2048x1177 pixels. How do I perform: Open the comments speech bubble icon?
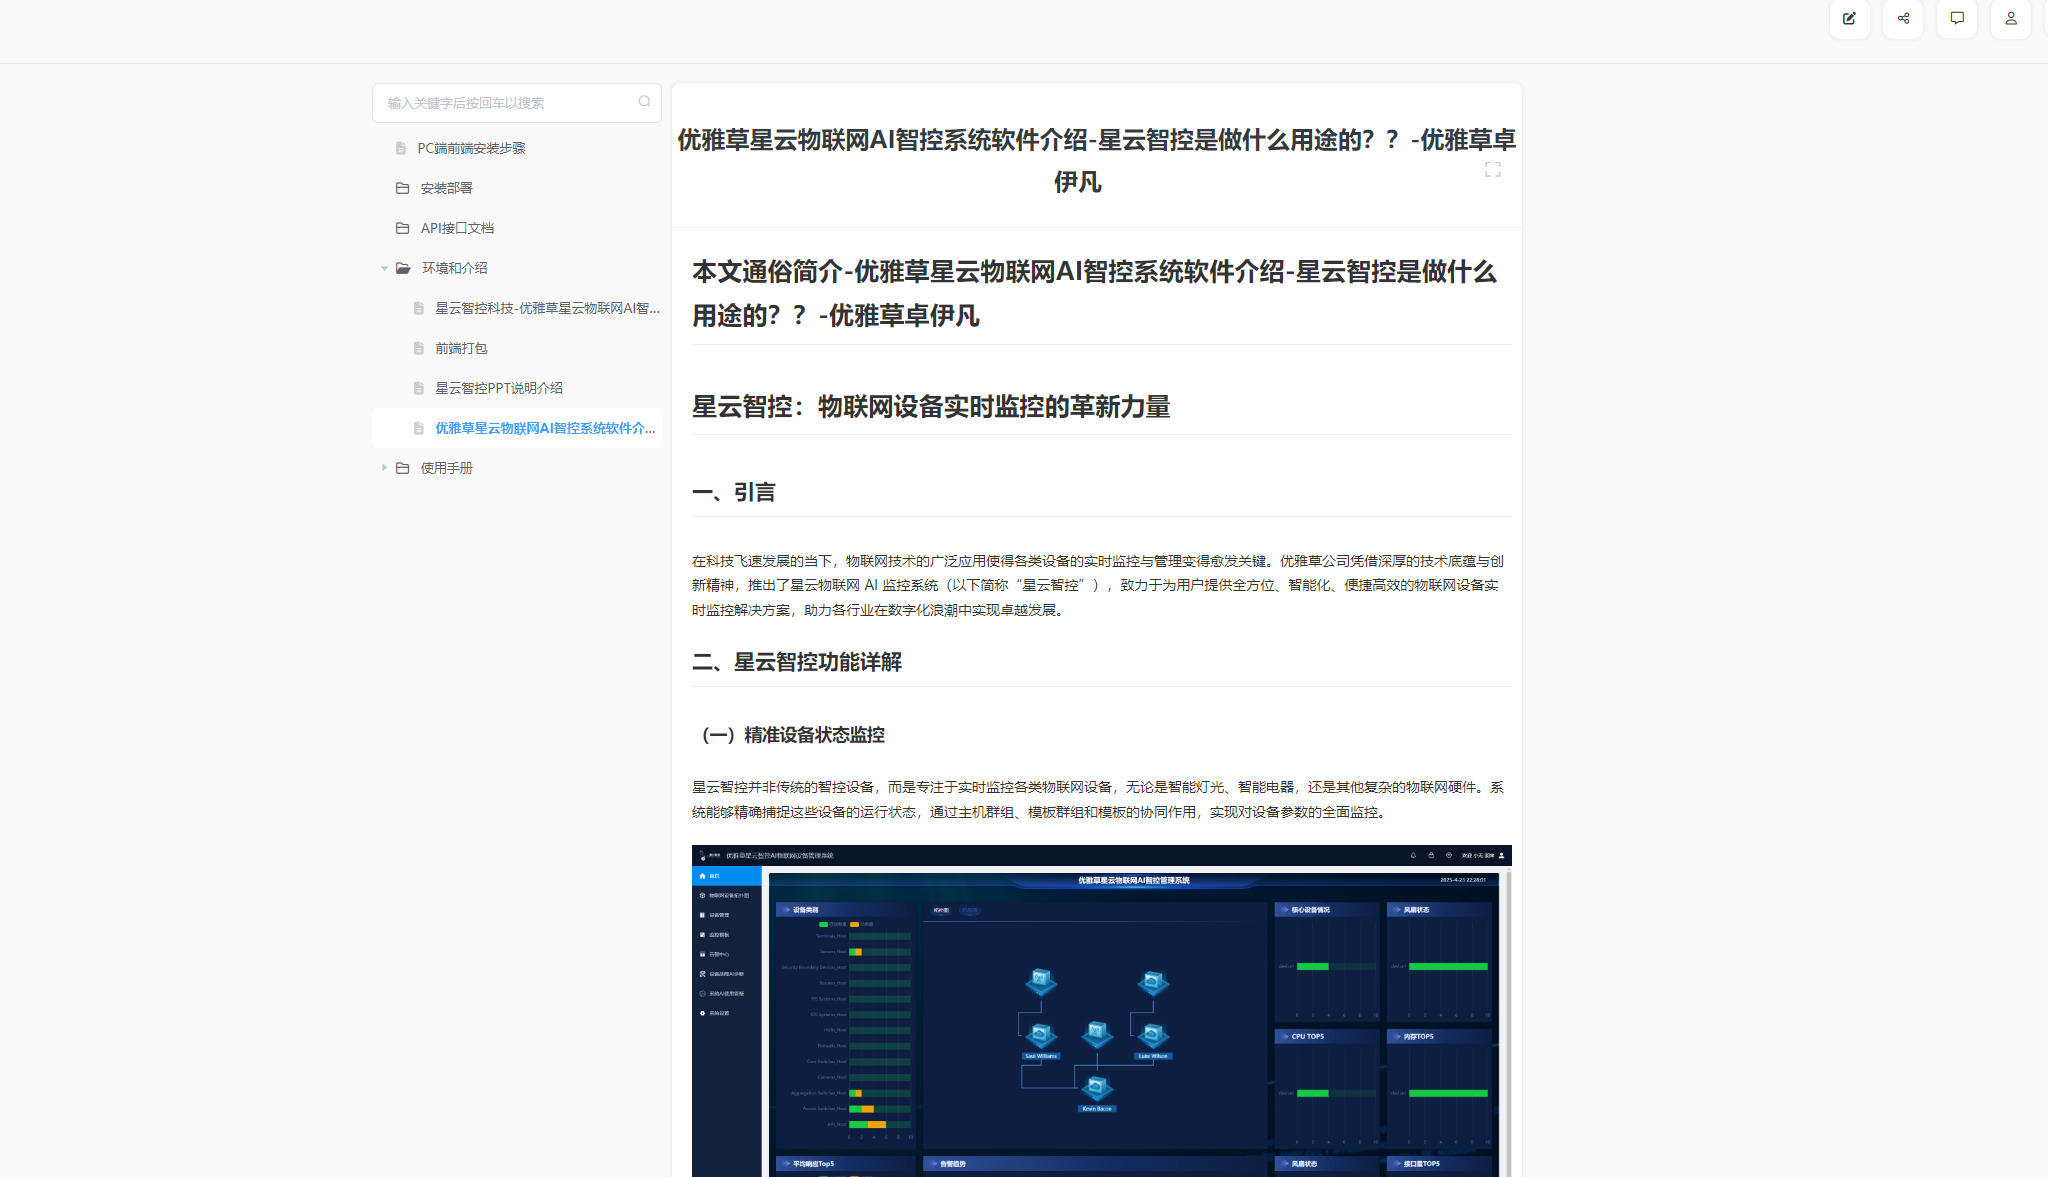point(1957,18)
